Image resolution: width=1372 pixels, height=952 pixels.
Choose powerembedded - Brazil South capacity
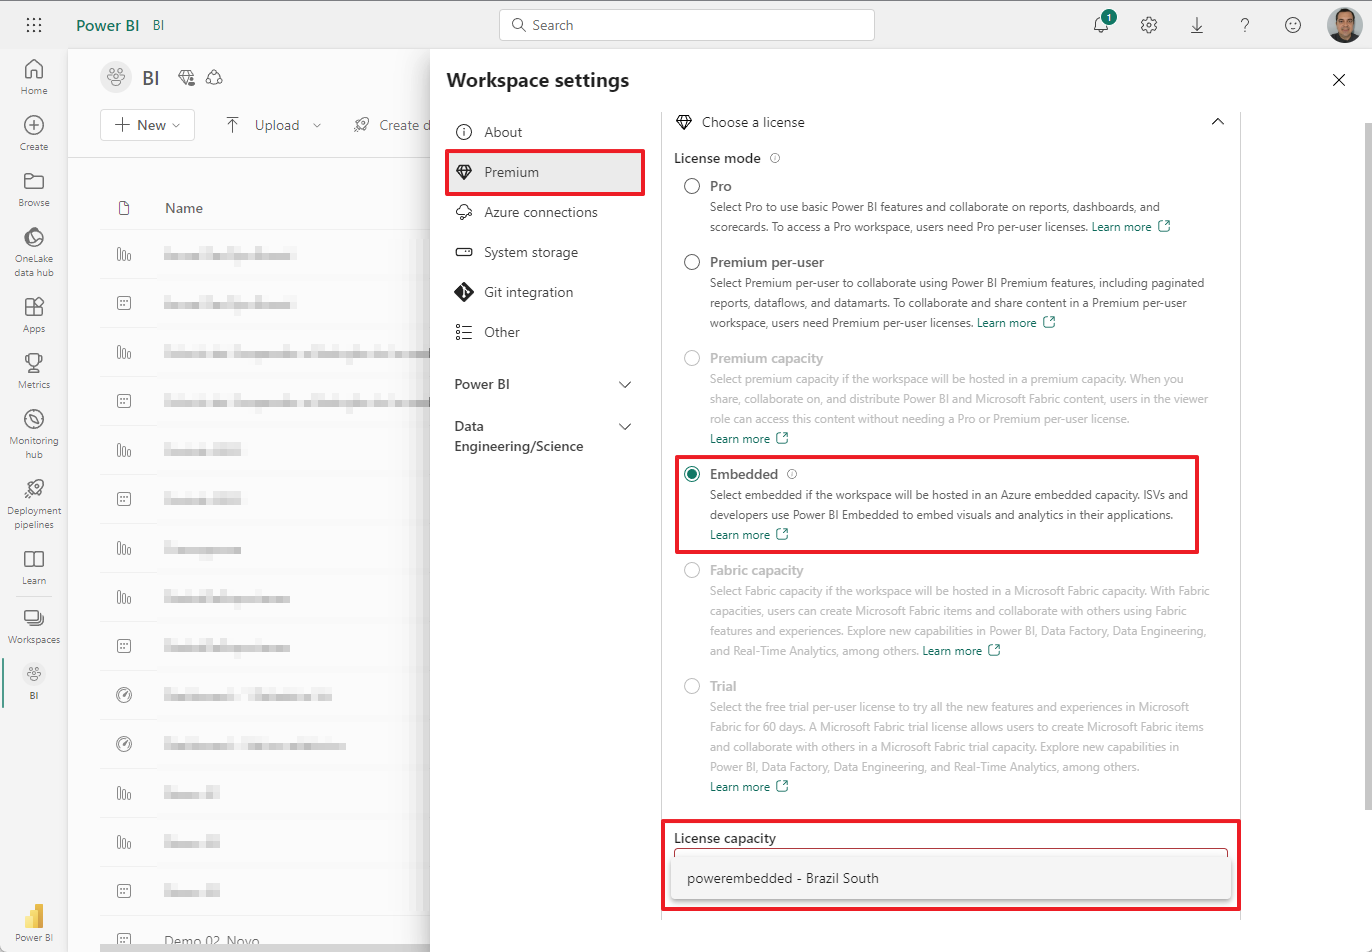(x=783, y=878)
